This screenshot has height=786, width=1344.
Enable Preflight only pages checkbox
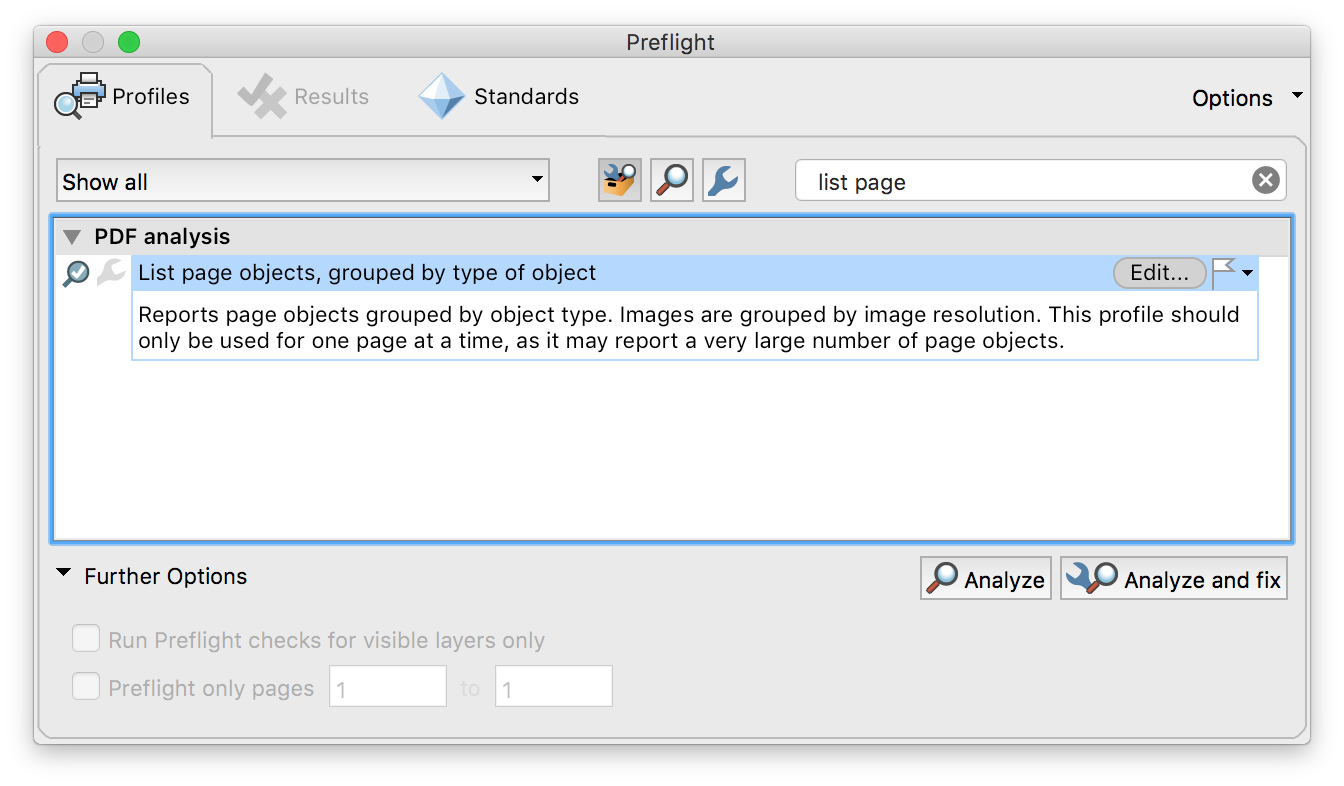click(x=86, y=688)
